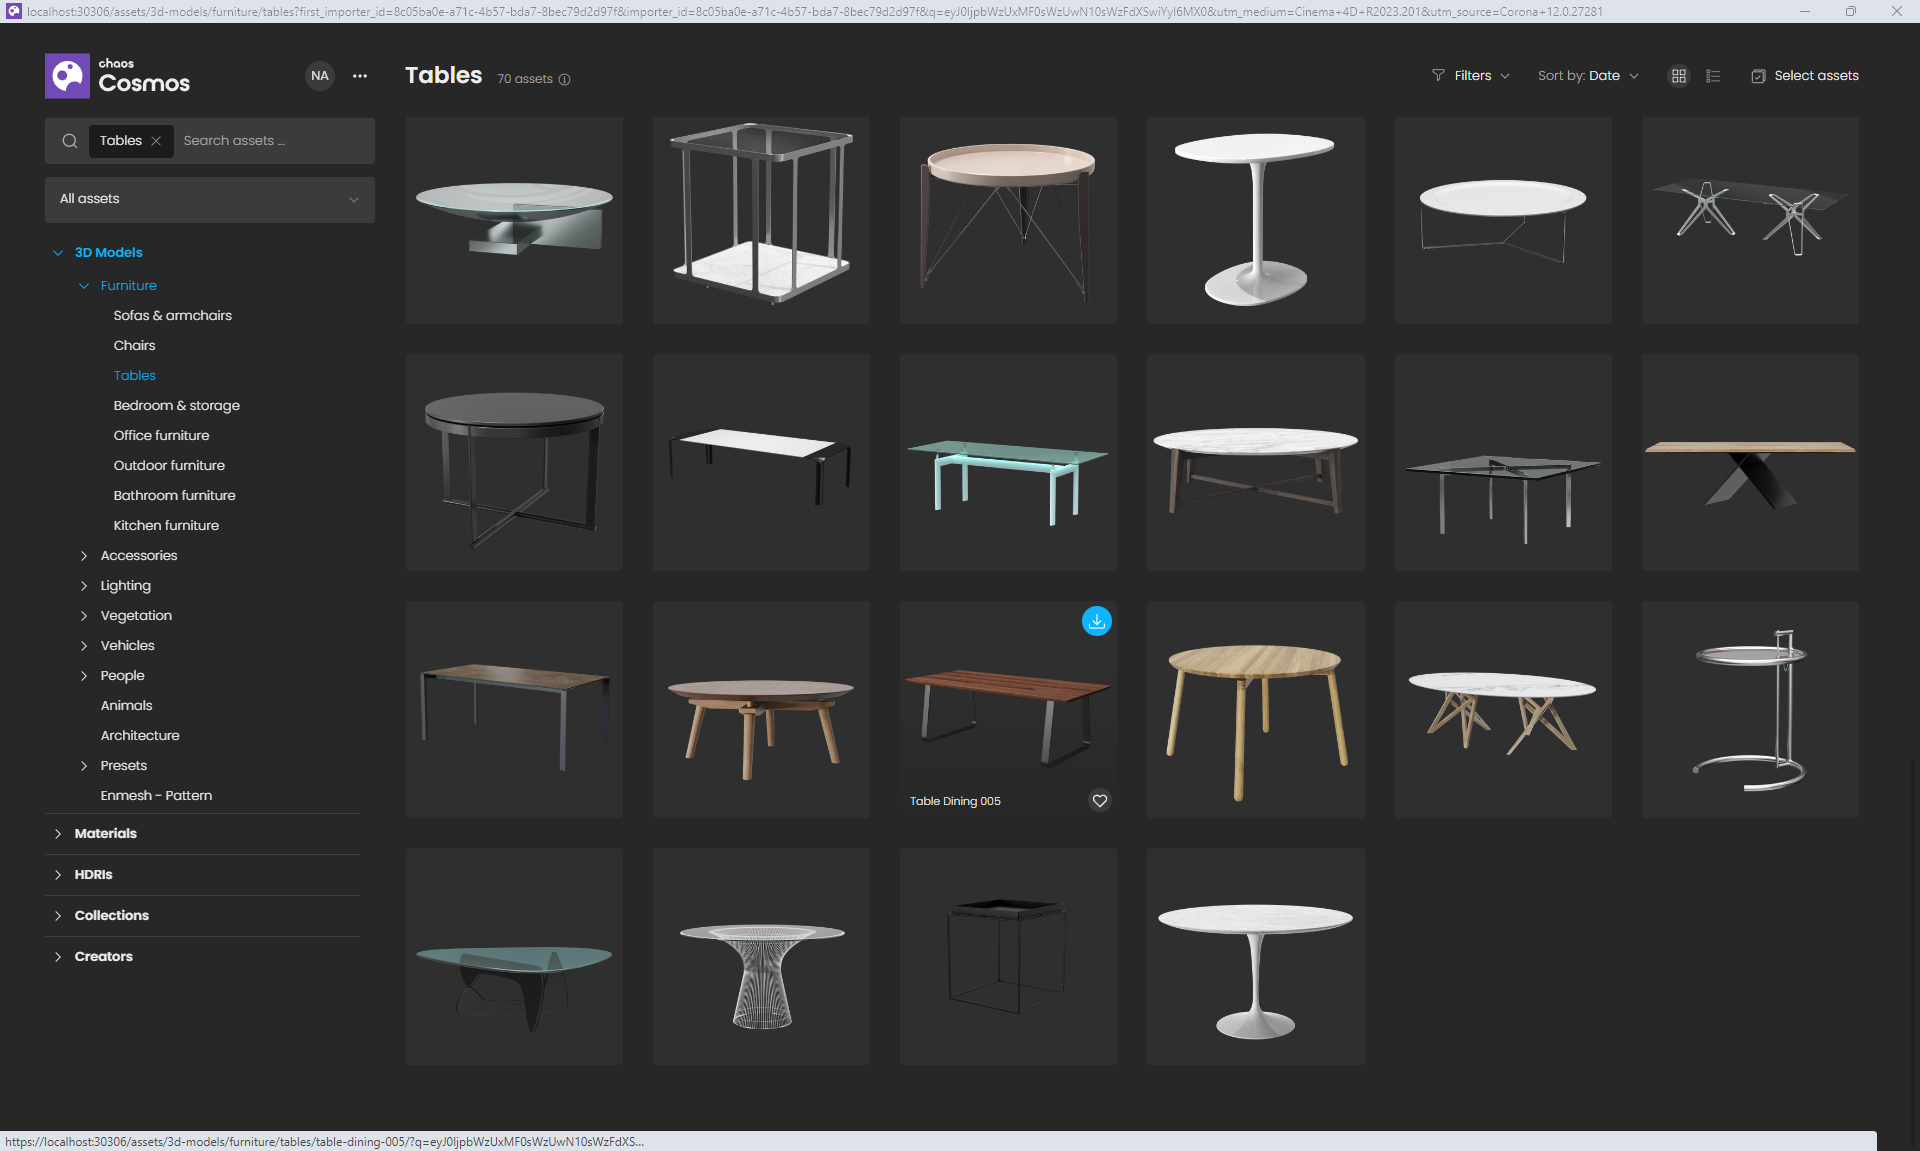Download Table Dining 005 asset

point(1097,621)
